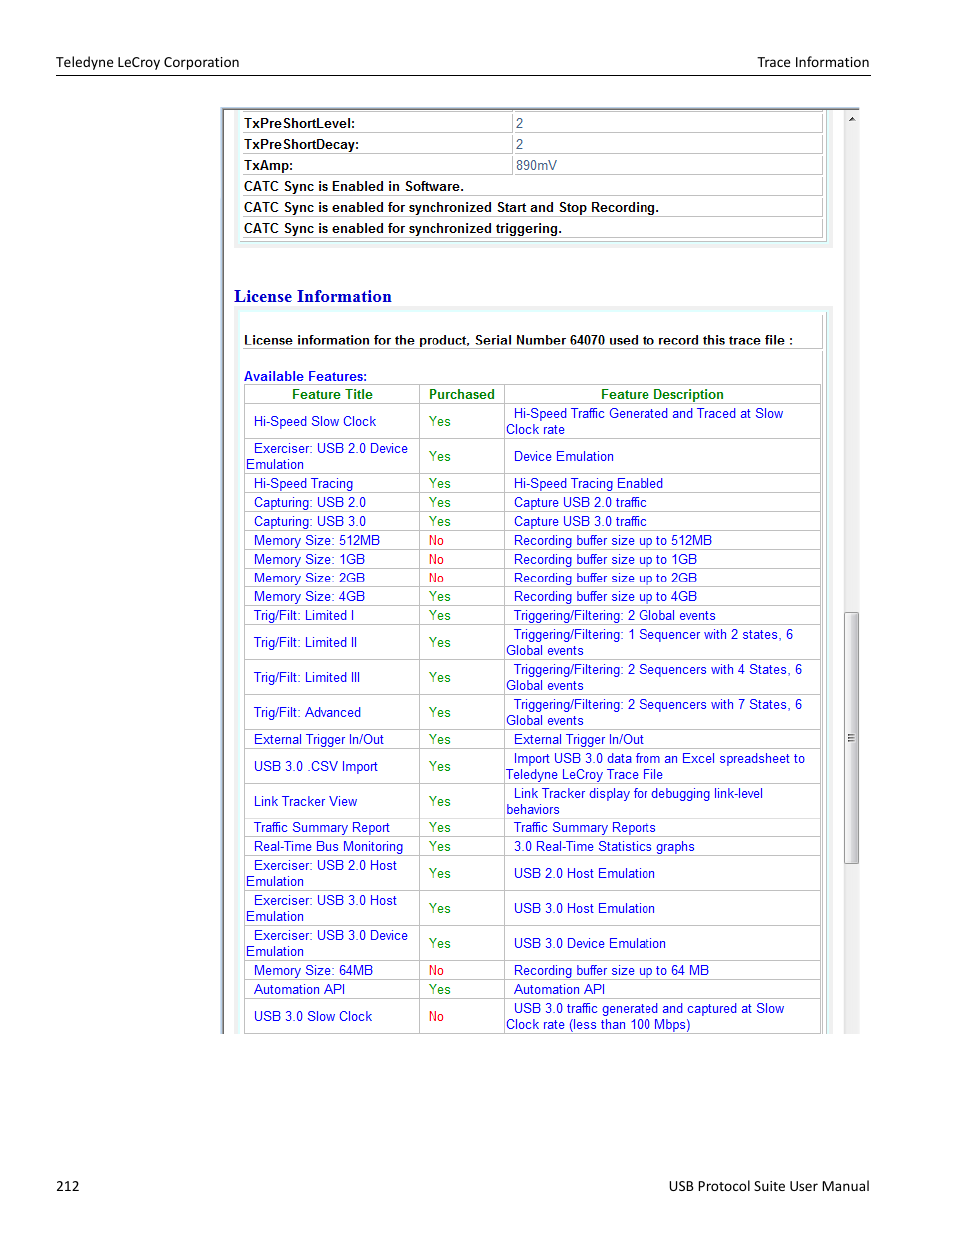Click 'Yes' in Automation API row
The image size is (954, 1235).
[440, 990]
